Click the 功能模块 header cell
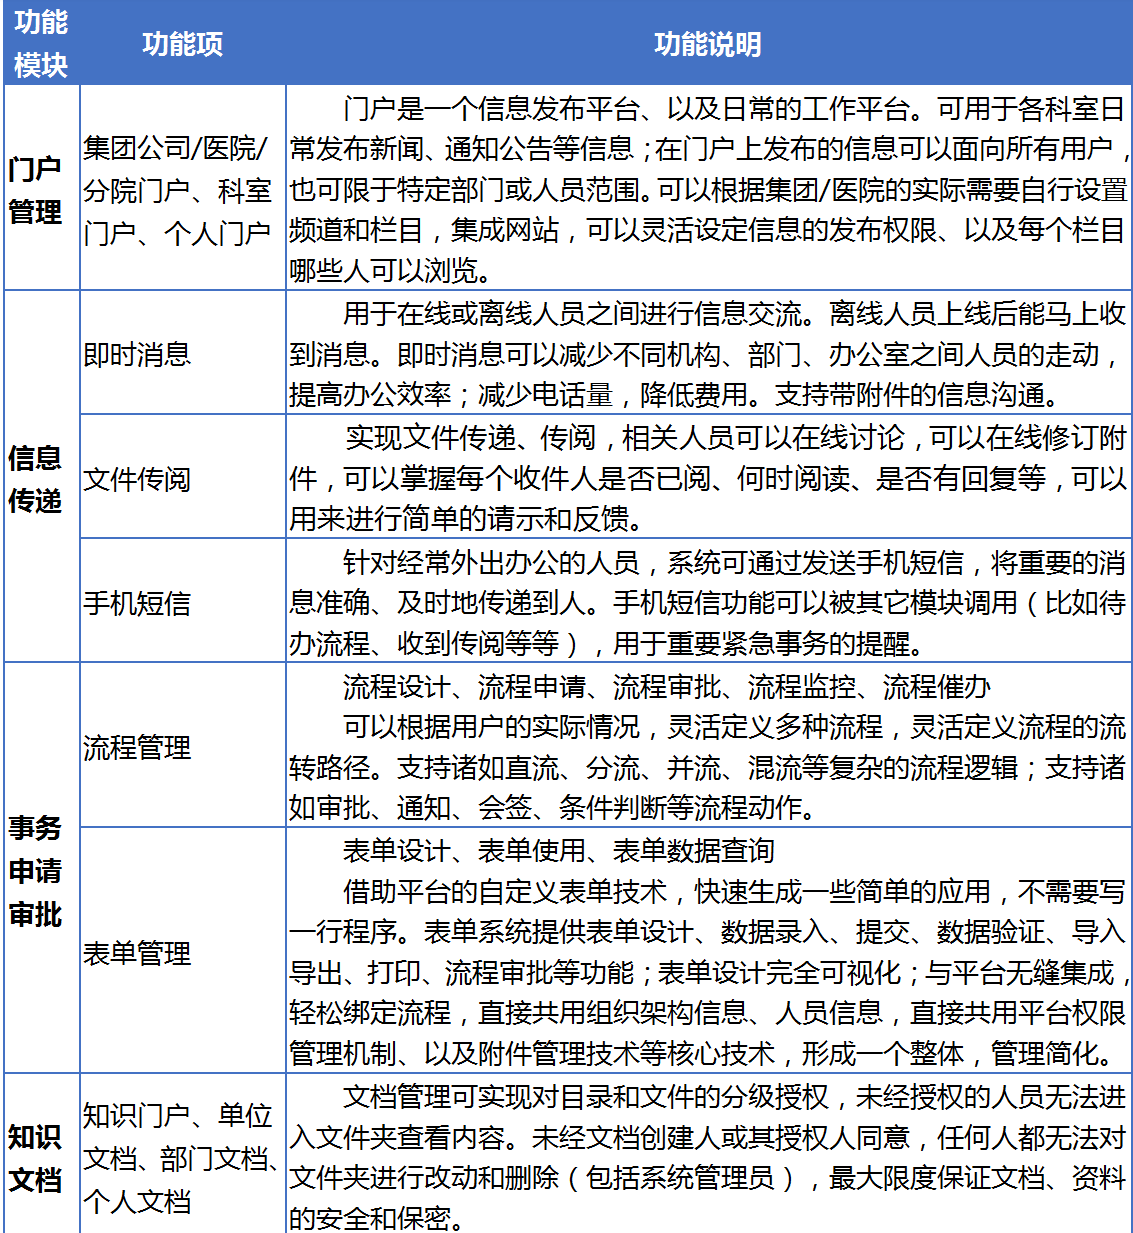Viewport: 1133px width, 1233px height. (x=39, y=42)
